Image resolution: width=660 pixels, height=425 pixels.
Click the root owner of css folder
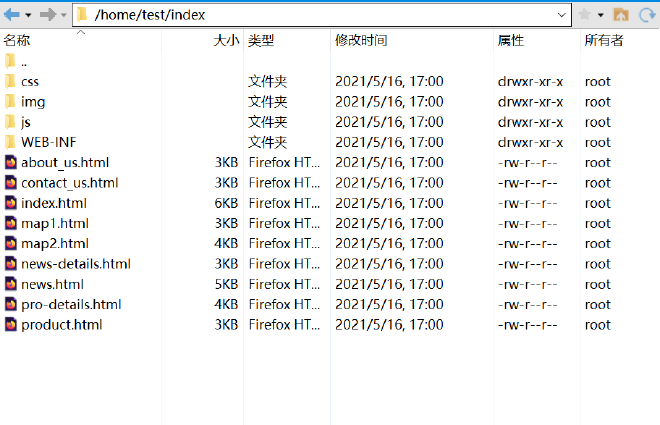pos(597,82)
